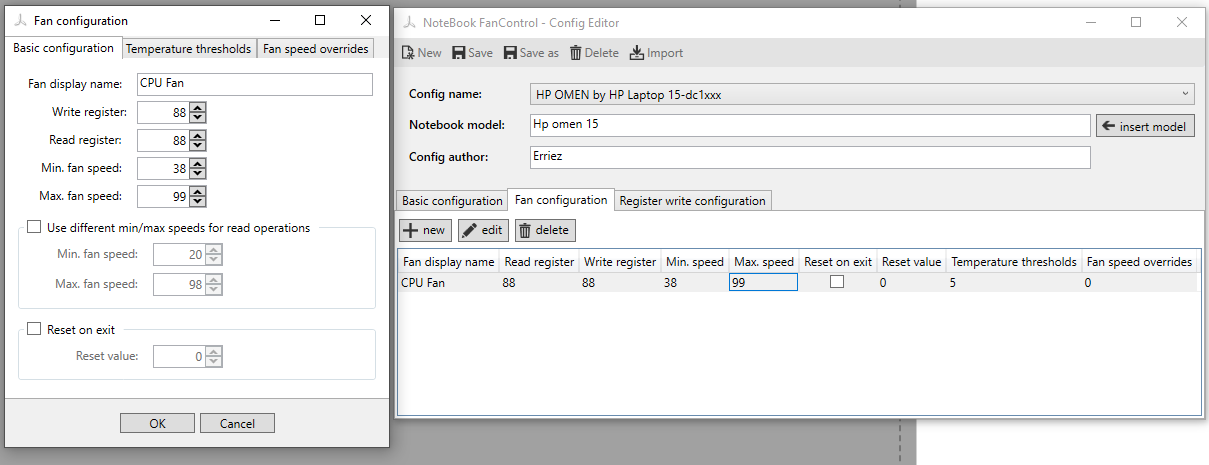Click the Config author text field
1209x465 pixels.
pos(809,157)
